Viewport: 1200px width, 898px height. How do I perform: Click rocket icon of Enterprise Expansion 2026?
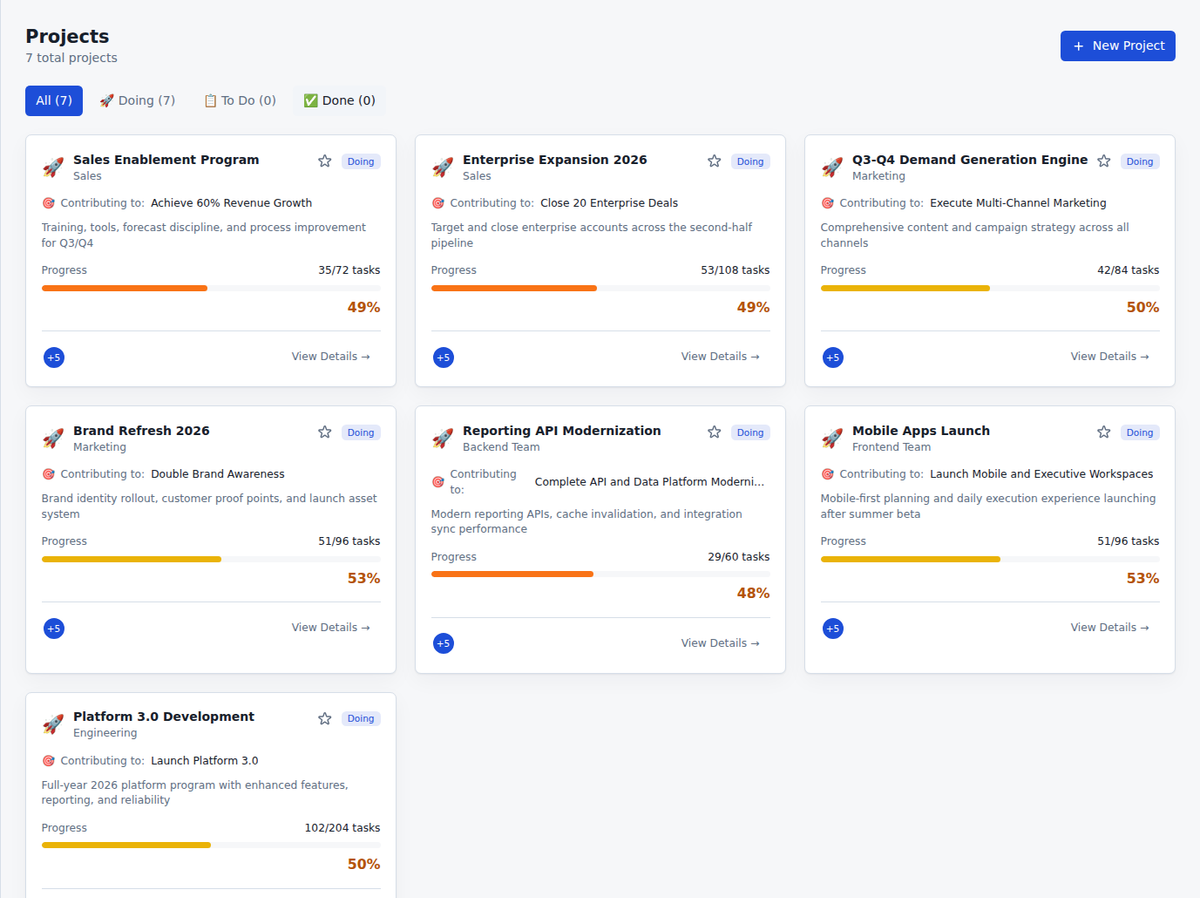pyautogui.click(x=442, y=167)
